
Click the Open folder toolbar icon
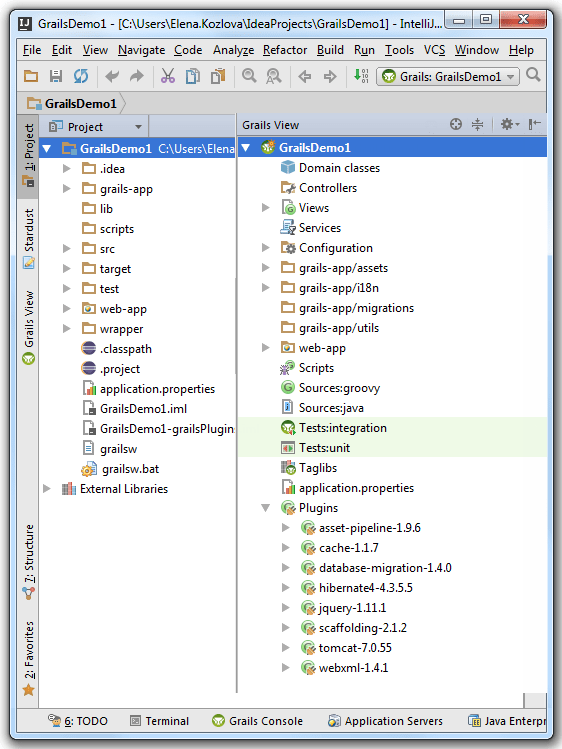[x=31, y=76]
